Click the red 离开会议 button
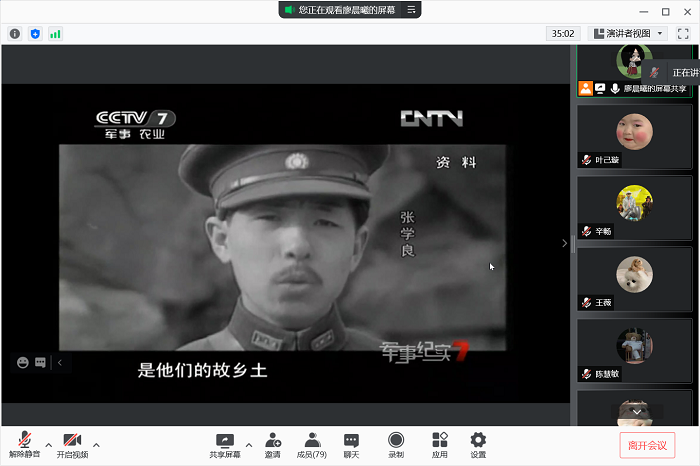 click(647, 445)
